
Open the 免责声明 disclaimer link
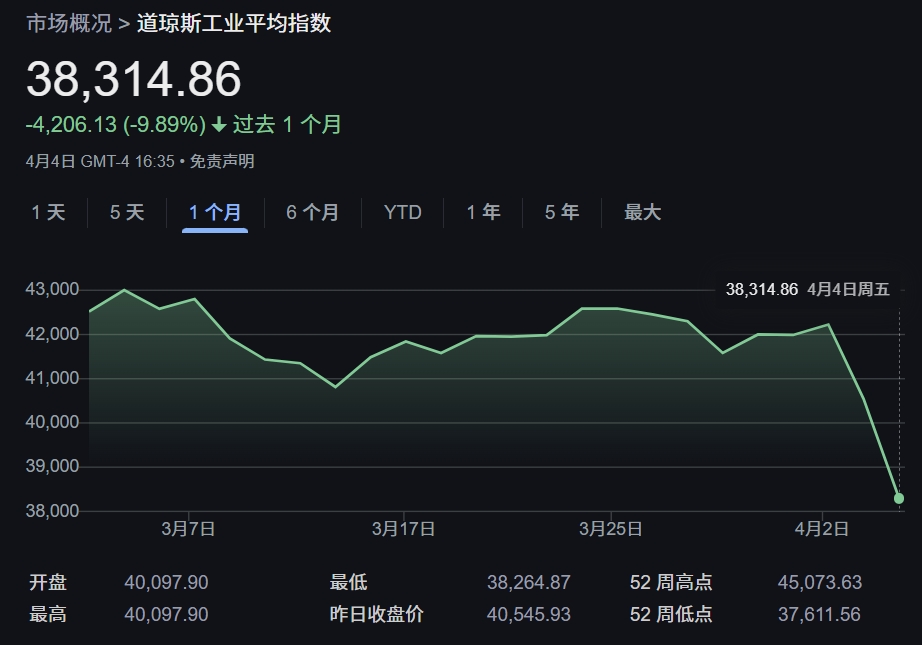click(222, 161)
